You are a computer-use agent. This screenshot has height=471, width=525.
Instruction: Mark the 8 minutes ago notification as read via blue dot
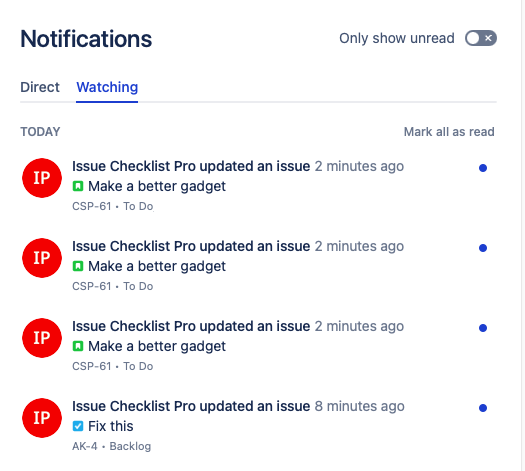(483, 408)
